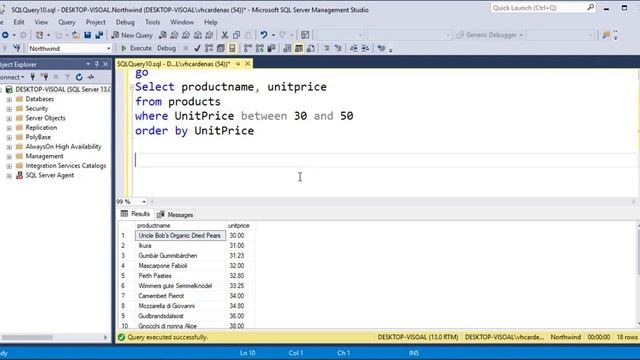Click the Open File folder icon
This screenshot has width=640, height=360.
pyautogui.click(x=76, y=35)
